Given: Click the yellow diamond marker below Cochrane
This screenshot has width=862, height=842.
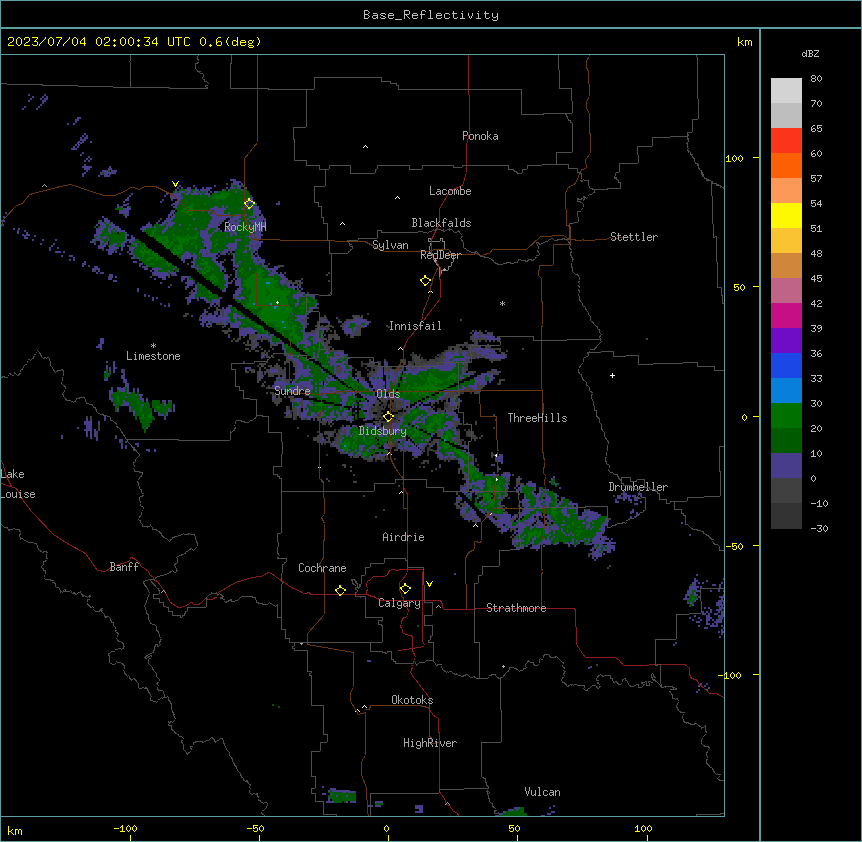Looking at the screenshot, I should pos(340,590).
